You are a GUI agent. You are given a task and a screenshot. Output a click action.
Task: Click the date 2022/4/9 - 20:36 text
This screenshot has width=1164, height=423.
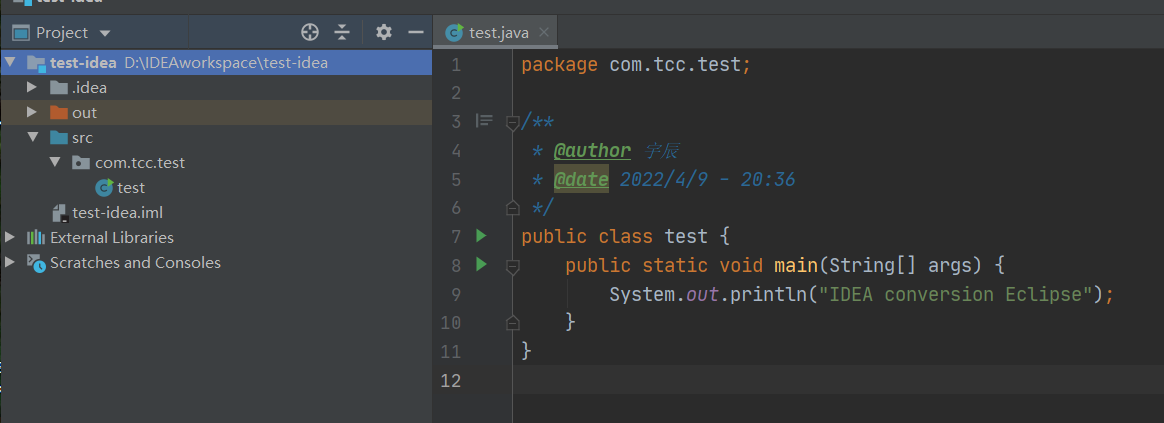[x=707, y=180]
